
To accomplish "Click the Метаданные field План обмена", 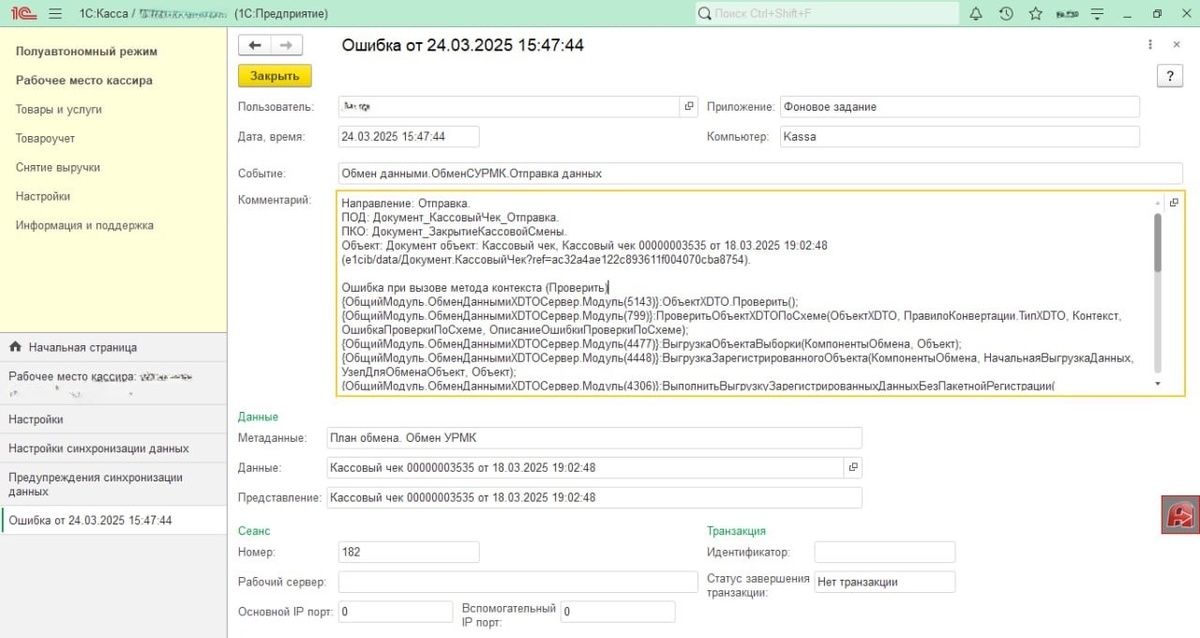I will 594,437.
